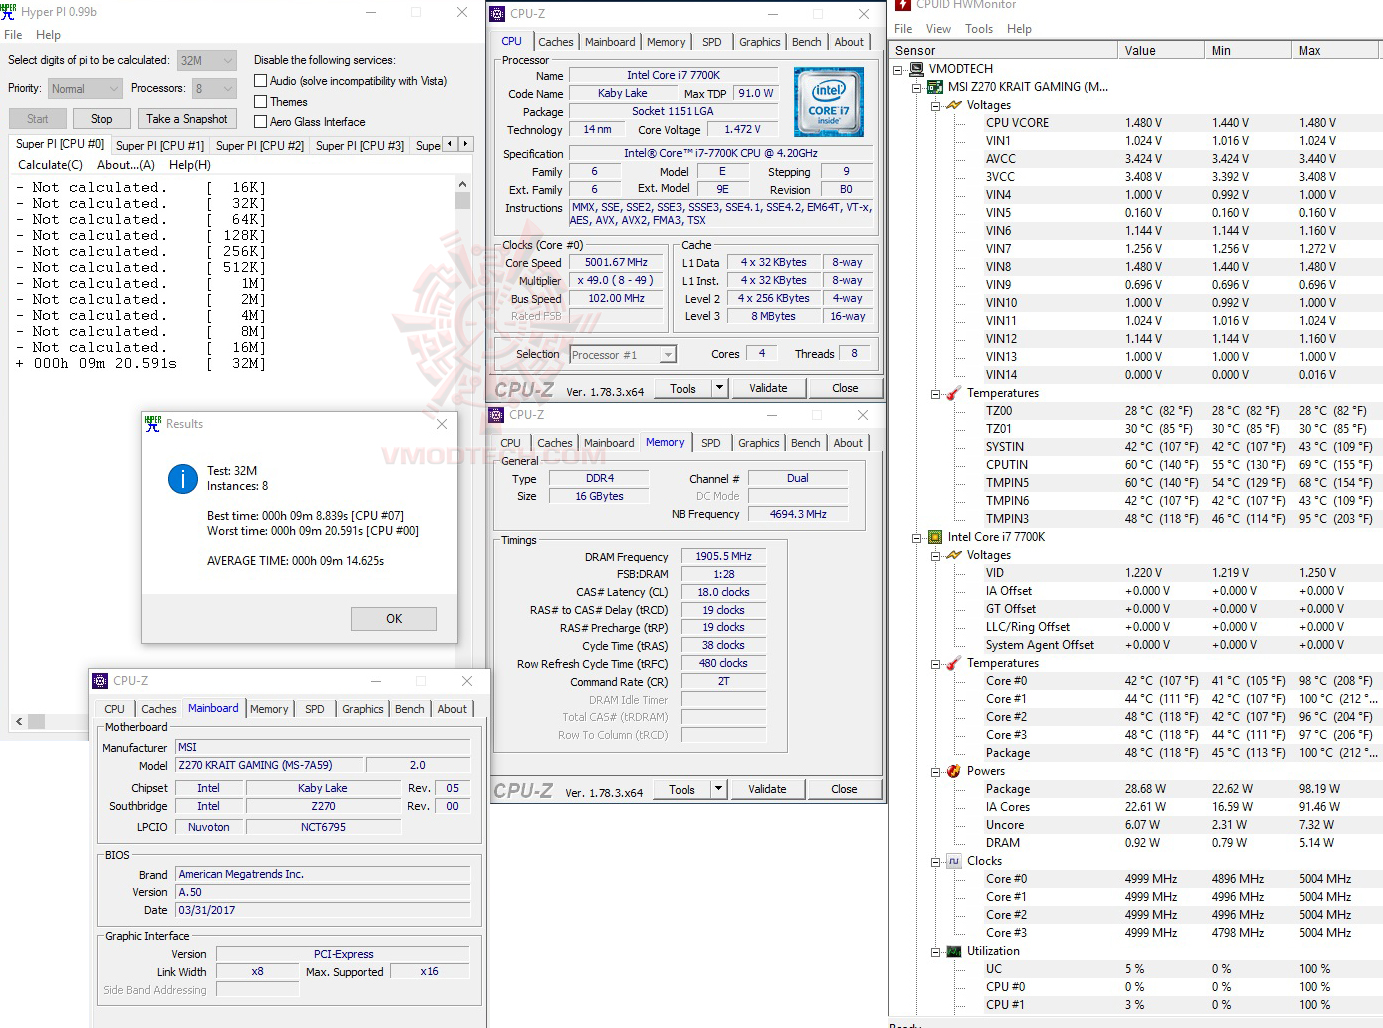1383x1028 pixels.
Task: Click the Clocks icon in HWMonitor tree
Action: pos(952,860)
